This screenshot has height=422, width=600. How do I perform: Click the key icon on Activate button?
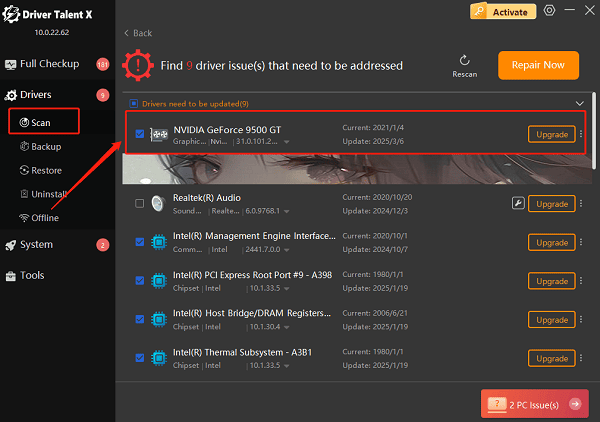(x=479, y=12)
